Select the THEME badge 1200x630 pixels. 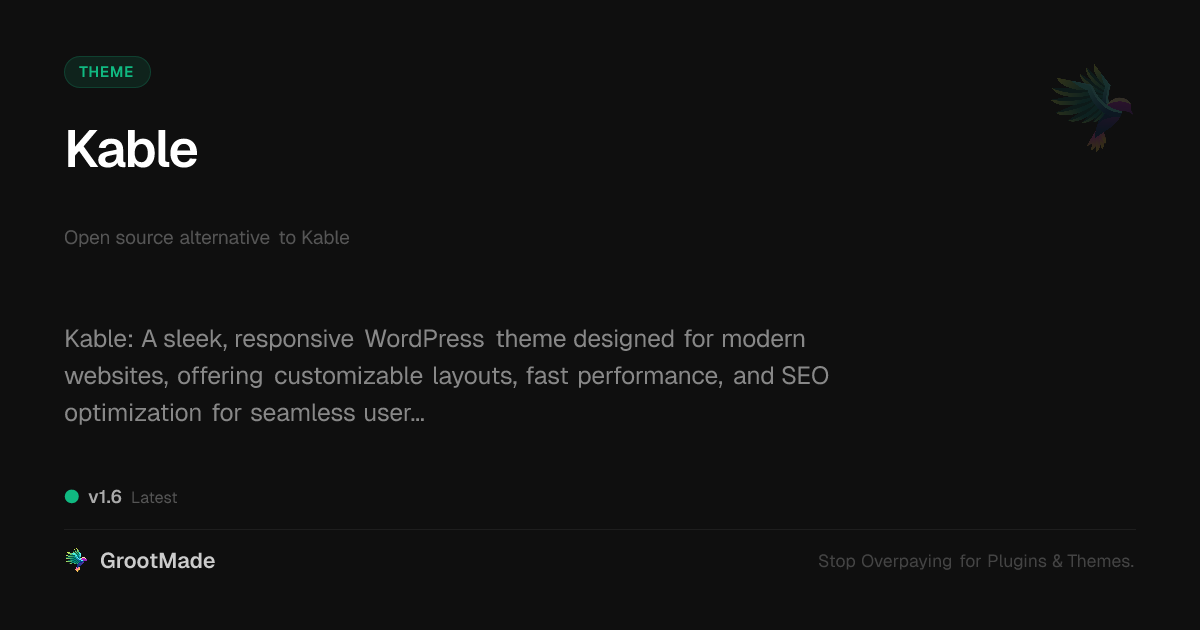pyautogui.click(x=107, y=72)
